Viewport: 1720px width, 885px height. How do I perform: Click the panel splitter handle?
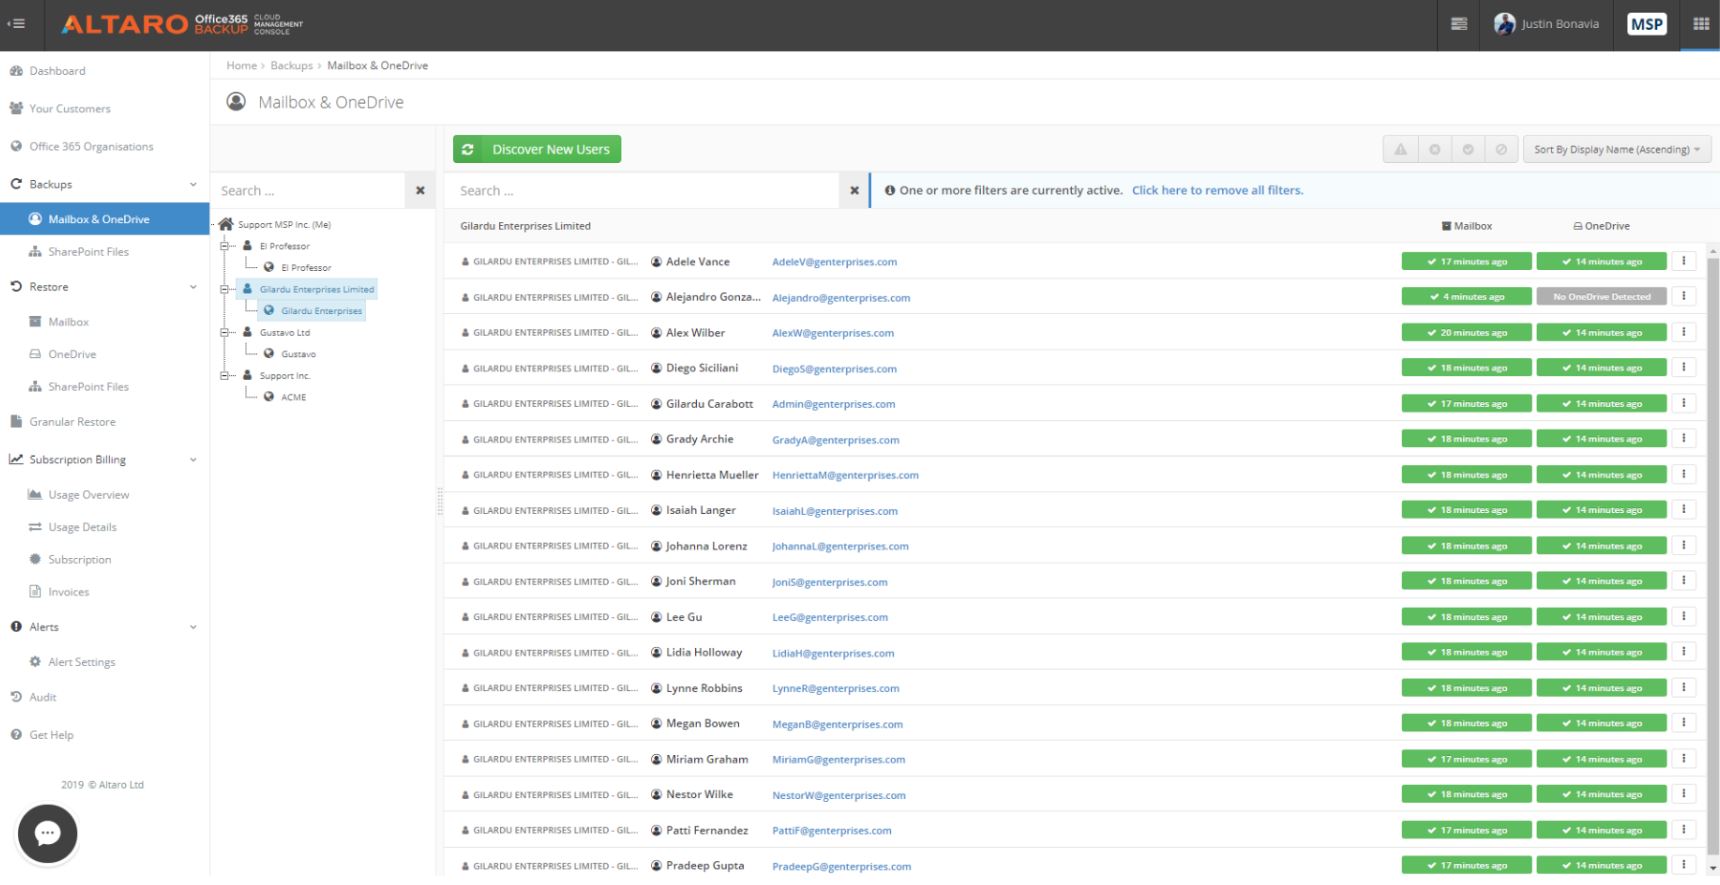(439, 500)
